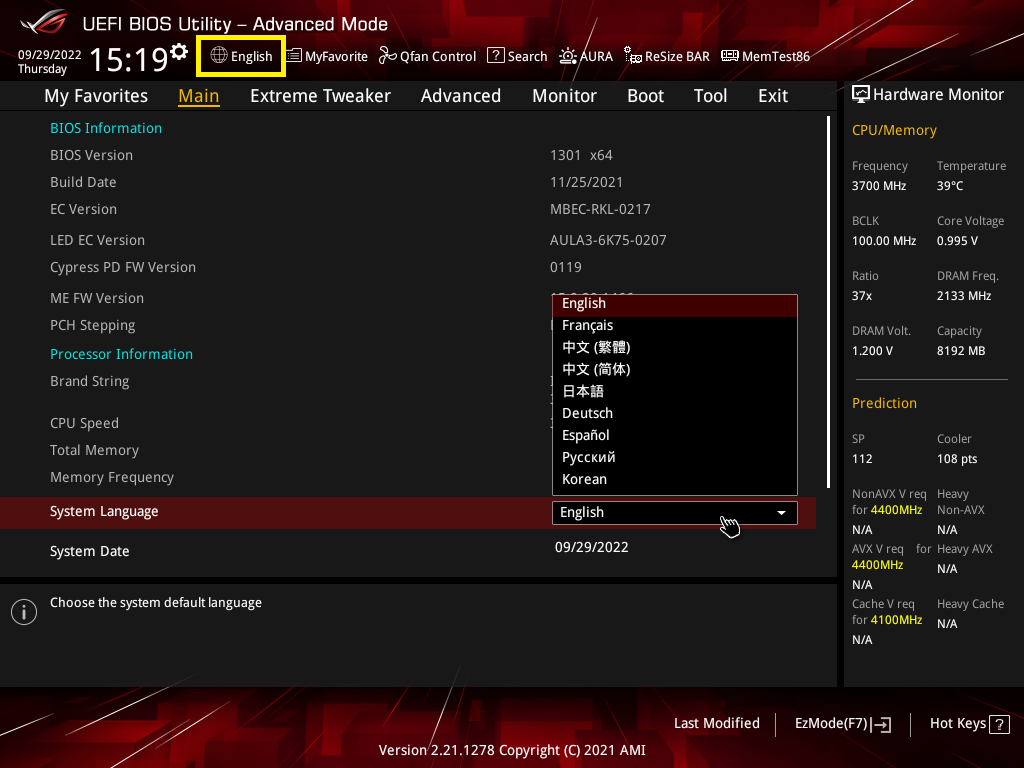
Task: Click the Total Memory label
Action: [x=94, y=451]
